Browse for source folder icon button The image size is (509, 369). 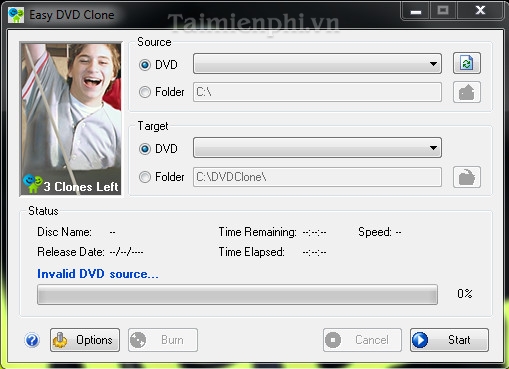point(467,92)
